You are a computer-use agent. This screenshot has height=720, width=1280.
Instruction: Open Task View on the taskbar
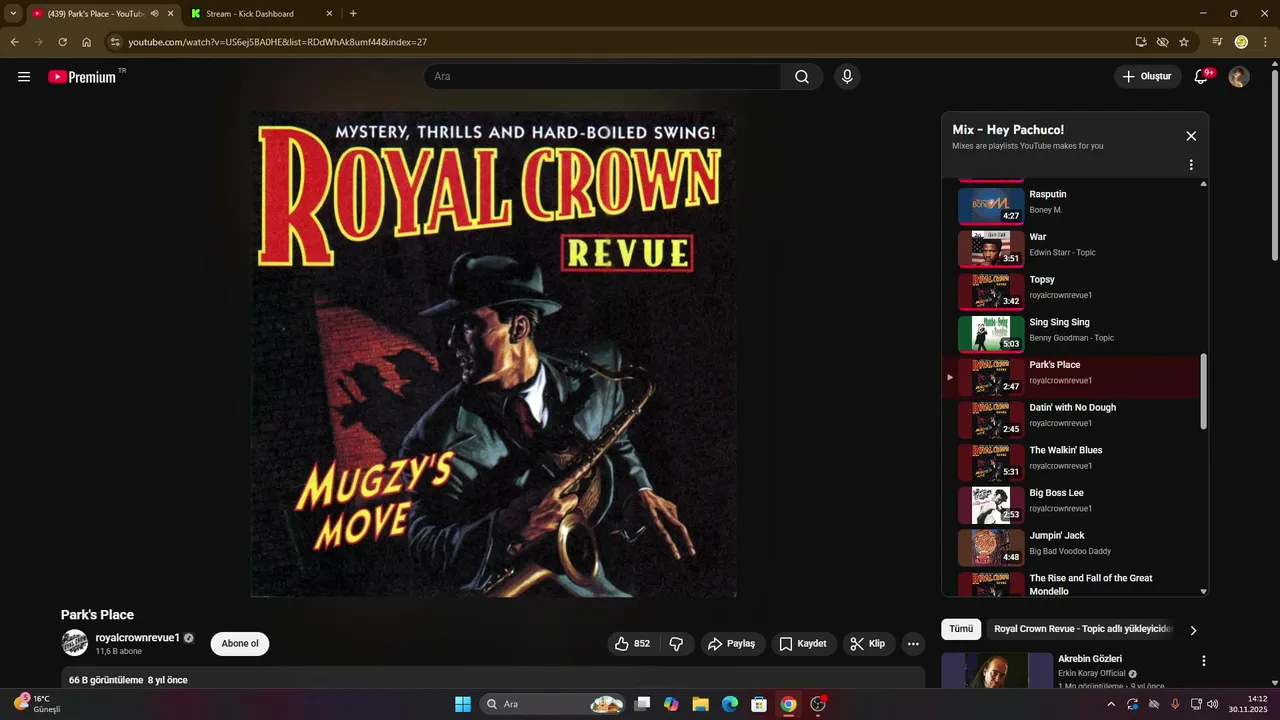[642, 704]
